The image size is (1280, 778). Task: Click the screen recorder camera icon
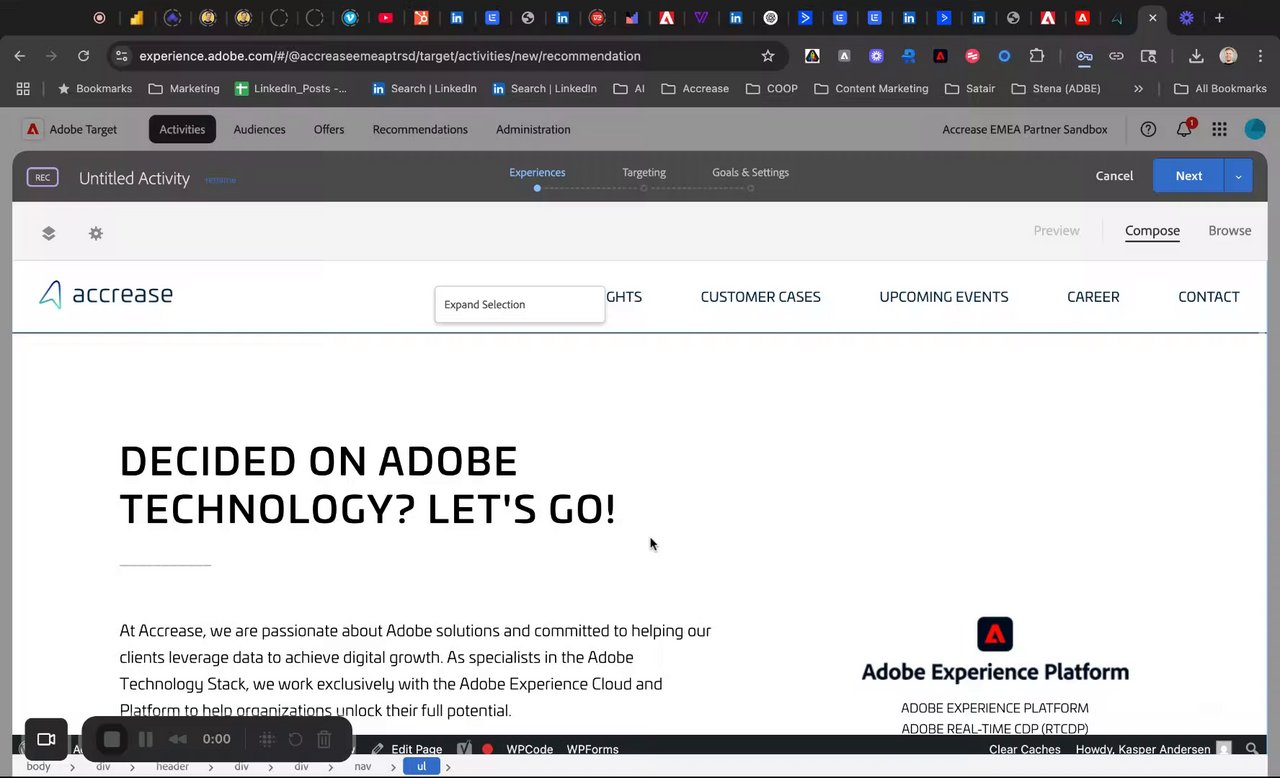point(46,739)
